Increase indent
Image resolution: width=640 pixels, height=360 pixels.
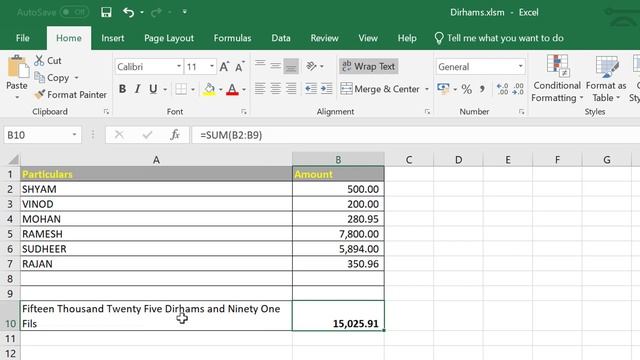click(x=327, y=89)
